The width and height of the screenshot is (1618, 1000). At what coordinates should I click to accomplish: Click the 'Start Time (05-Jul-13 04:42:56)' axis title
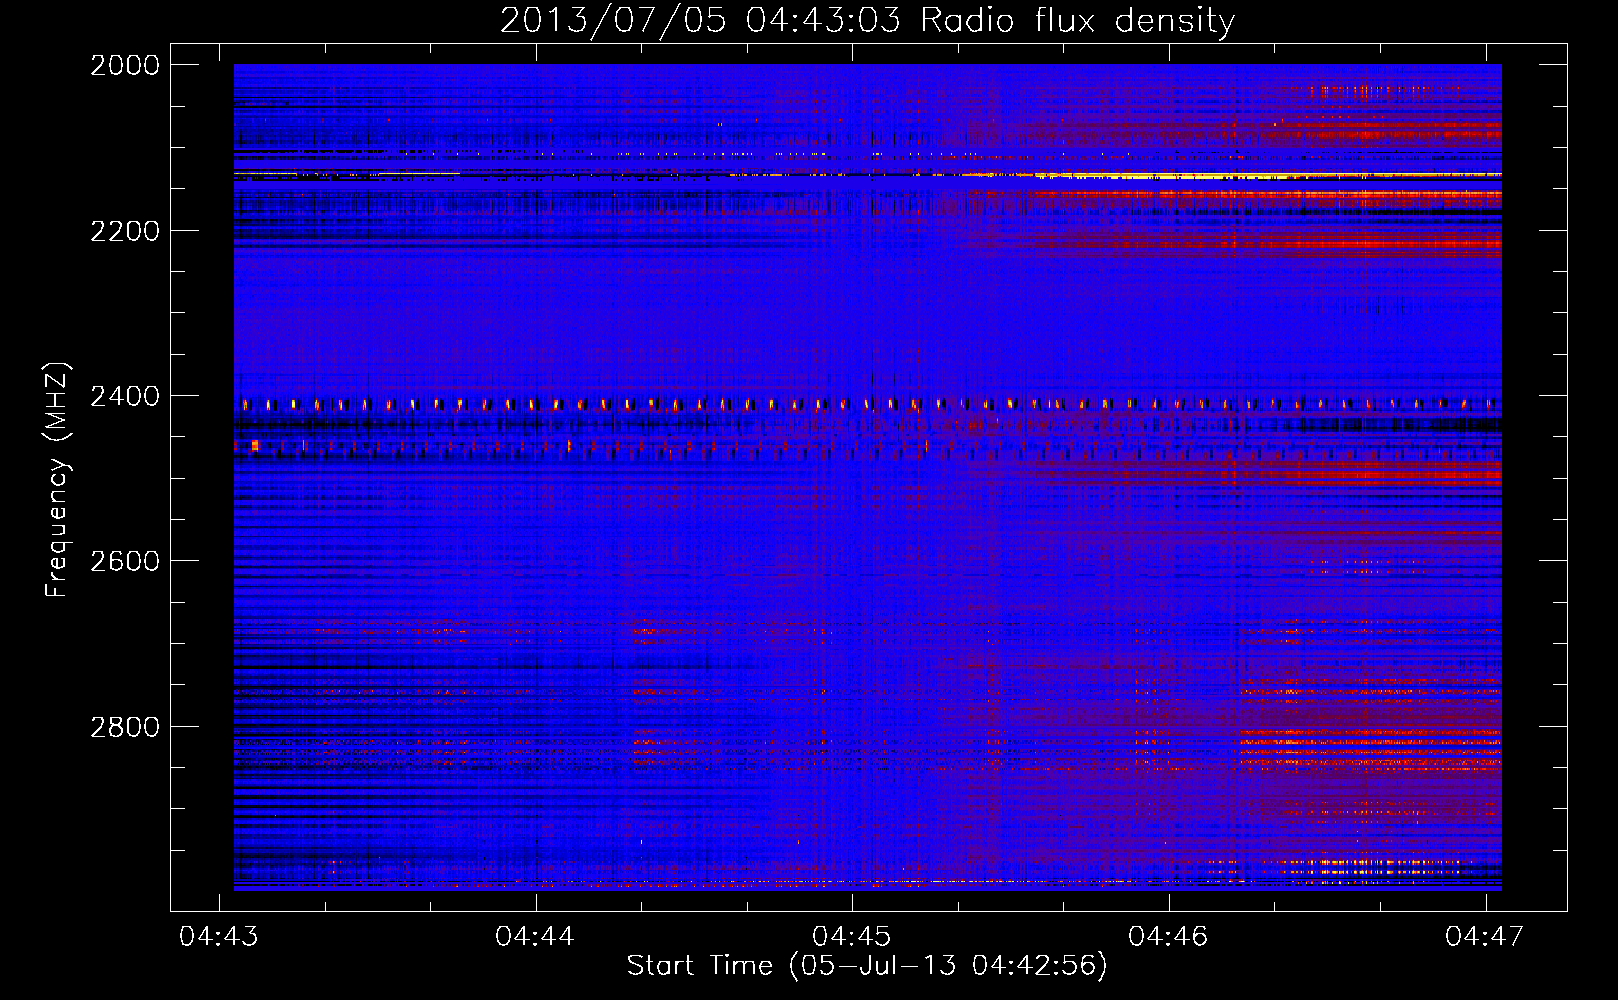867,966
